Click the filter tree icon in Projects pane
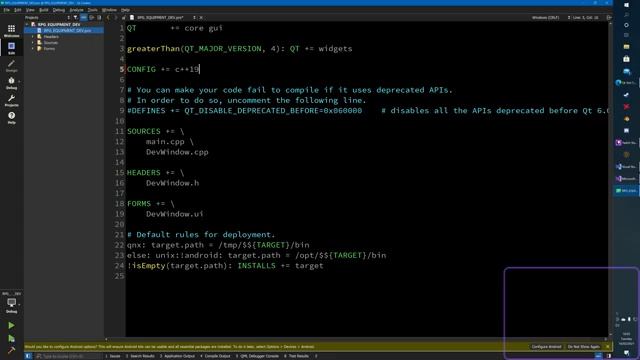This screenshot has height=360, width=640. (76, 18)
